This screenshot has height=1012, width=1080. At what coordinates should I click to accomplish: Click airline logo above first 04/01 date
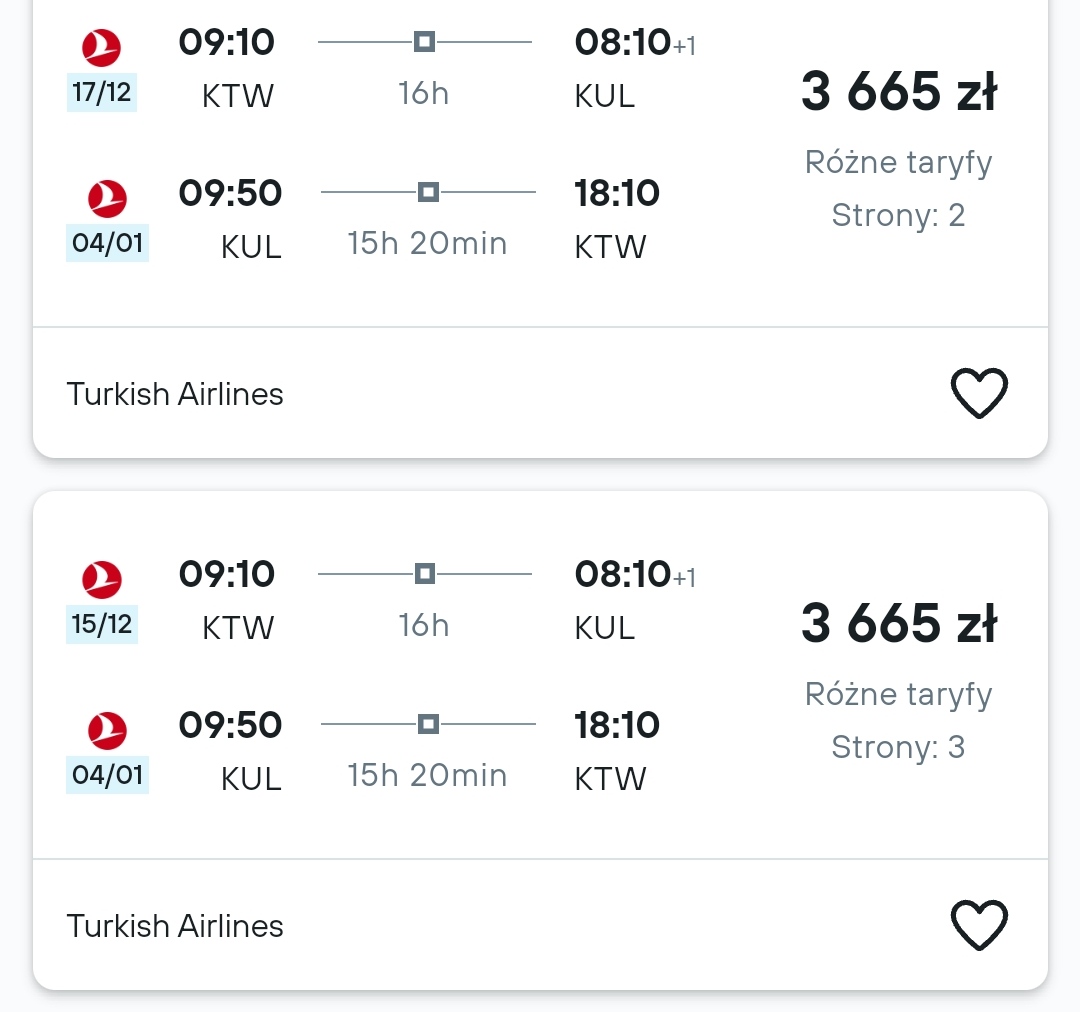[107, 198]
